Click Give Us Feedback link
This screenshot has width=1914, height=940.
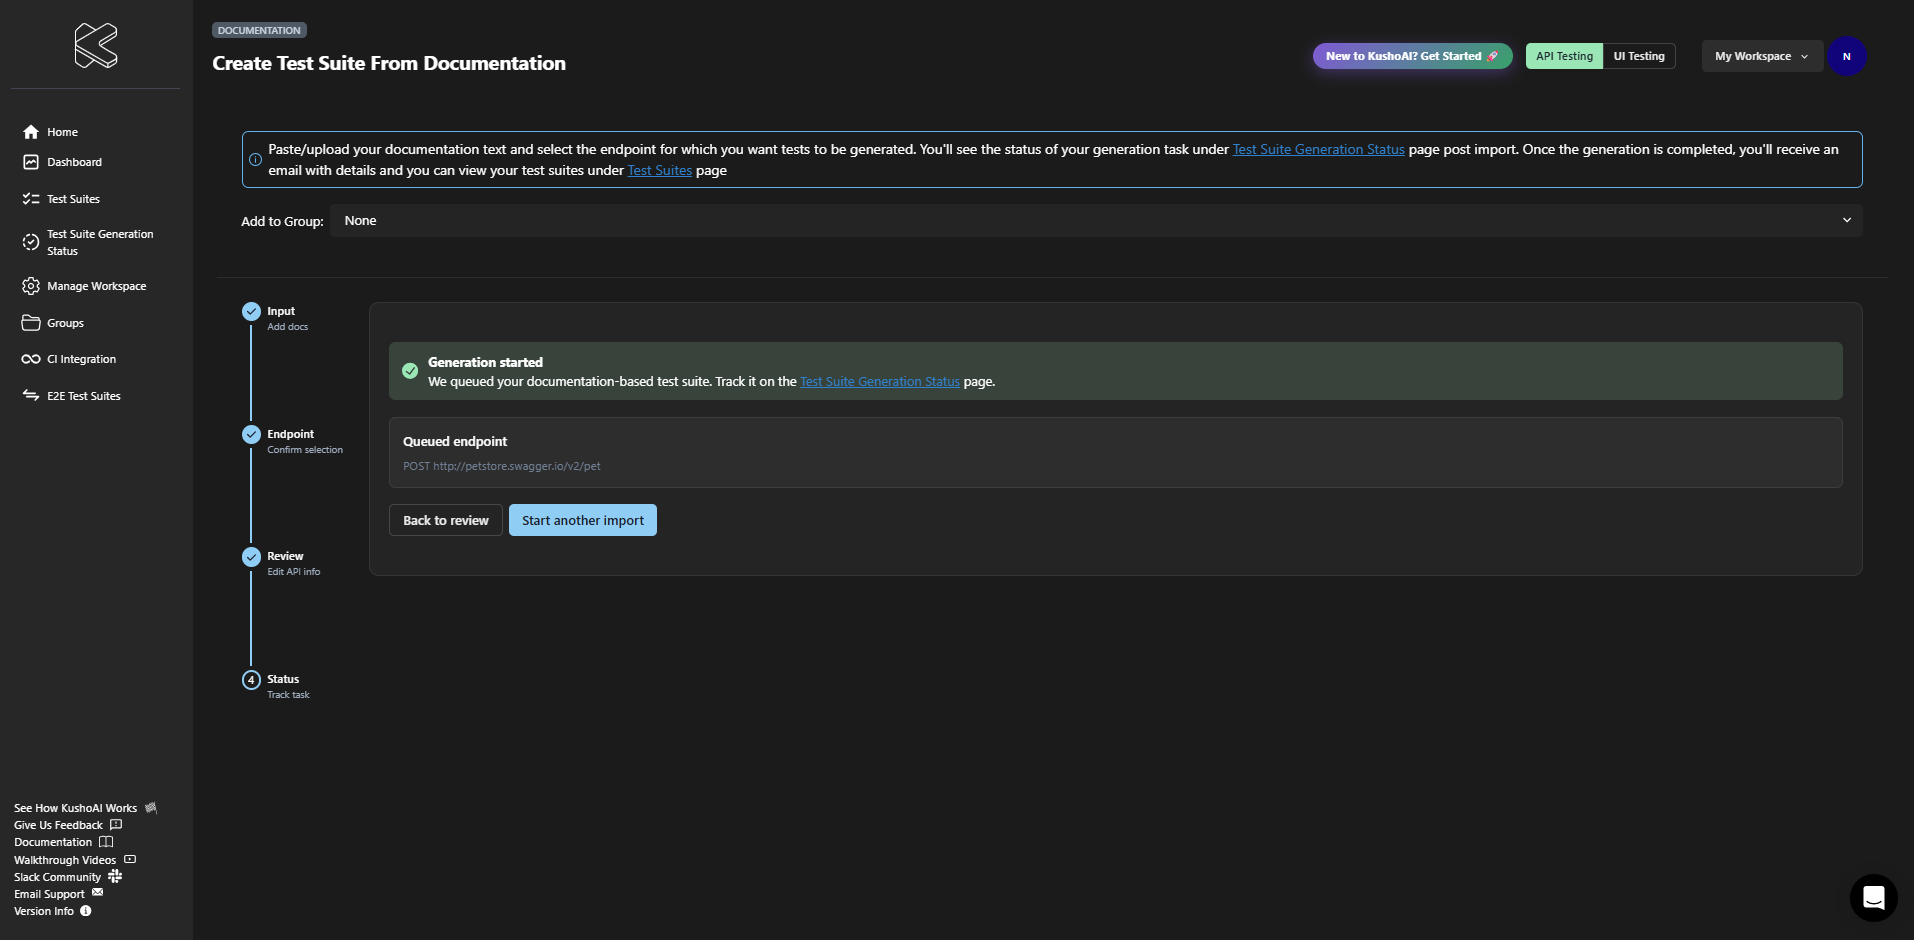pyautogui.click(x=58, y=825)
